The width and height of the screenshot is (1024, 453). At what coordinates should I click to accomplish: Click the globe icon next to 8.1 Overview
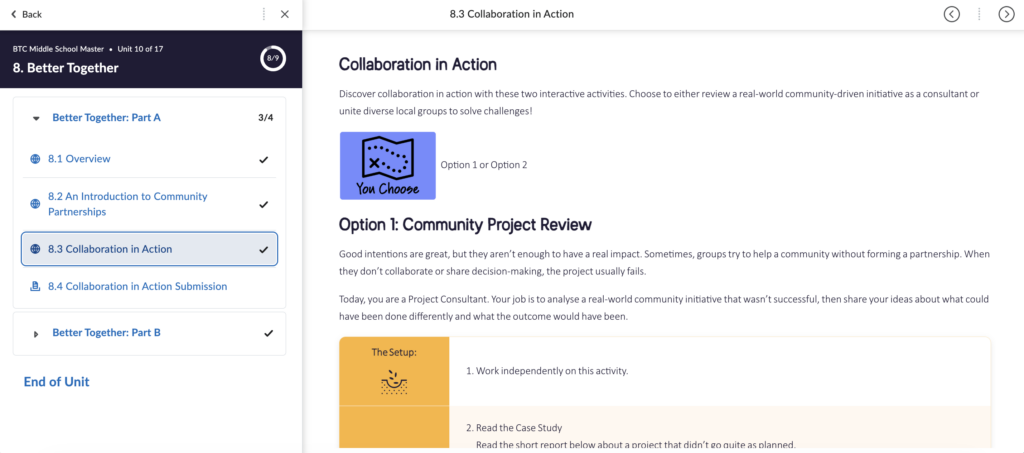point(35,159)
